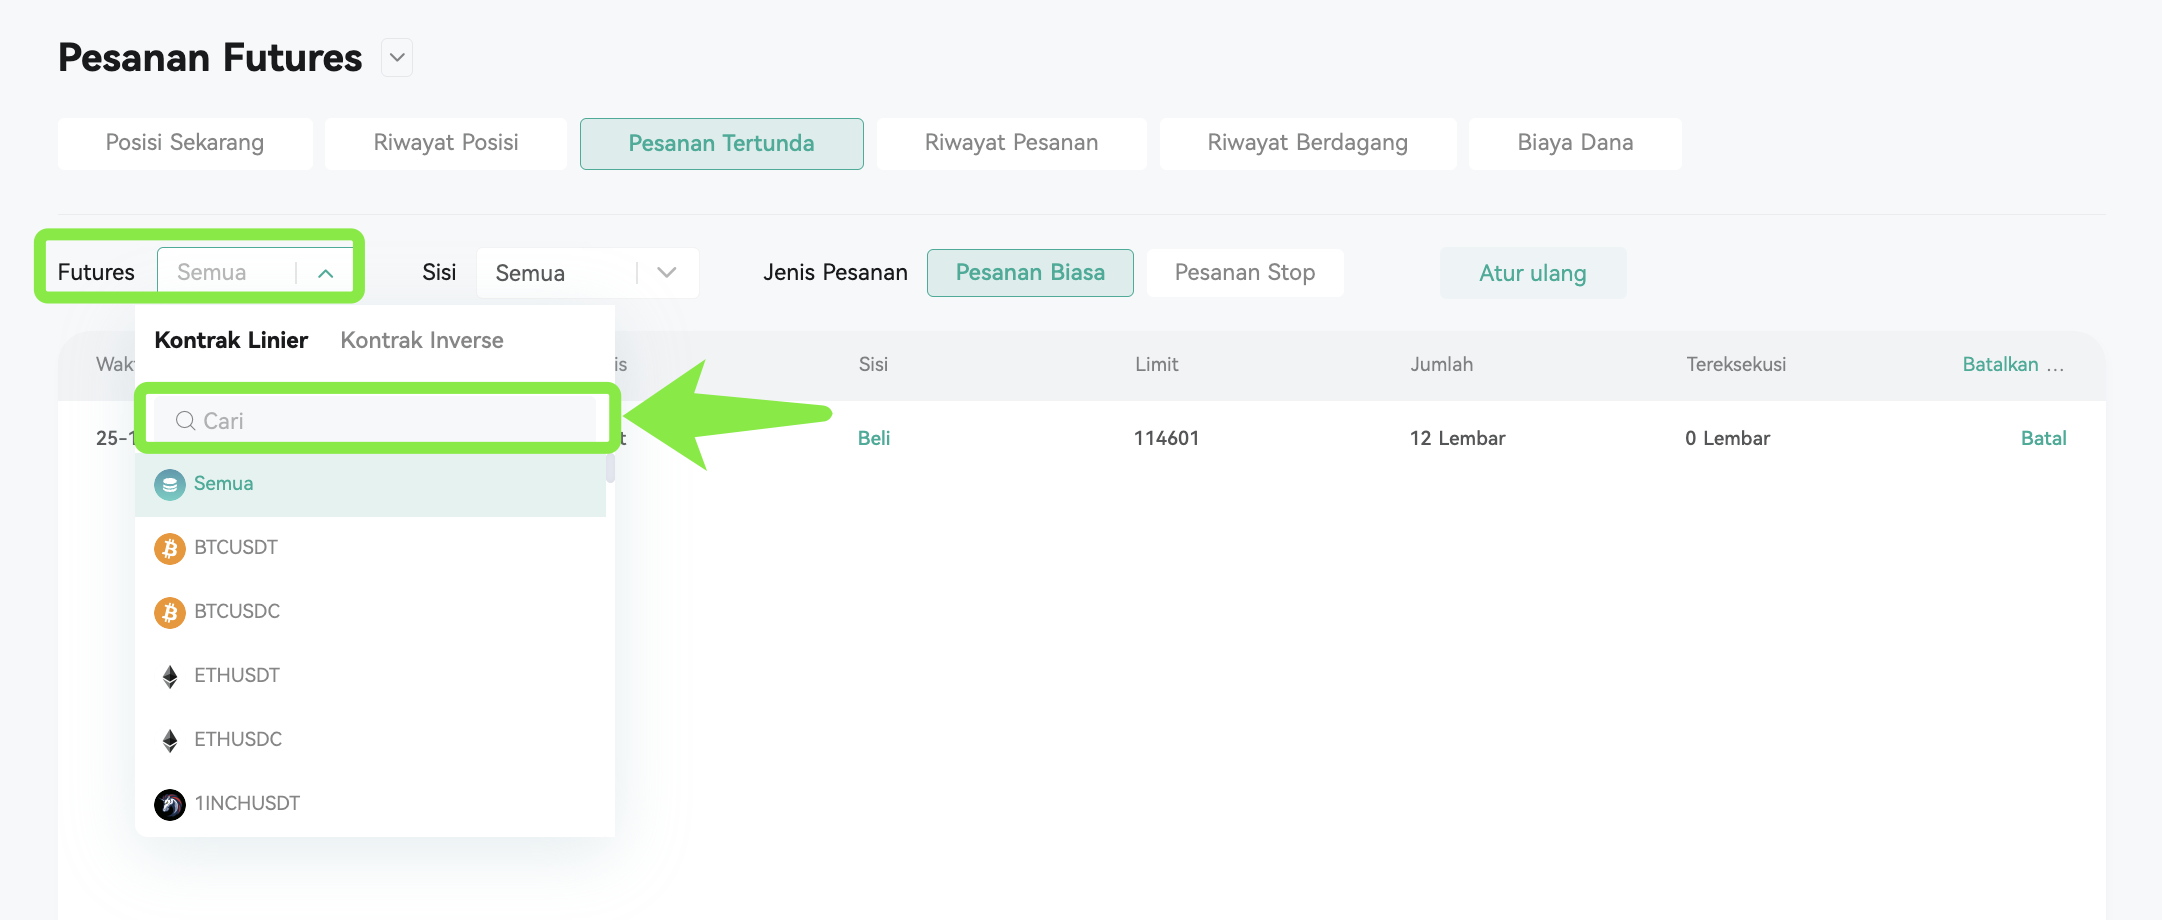Click the Semua stack icon in dropdown list
Image resolution: width=2162 pixels, height=920 pixels.
tap(170, 485)
